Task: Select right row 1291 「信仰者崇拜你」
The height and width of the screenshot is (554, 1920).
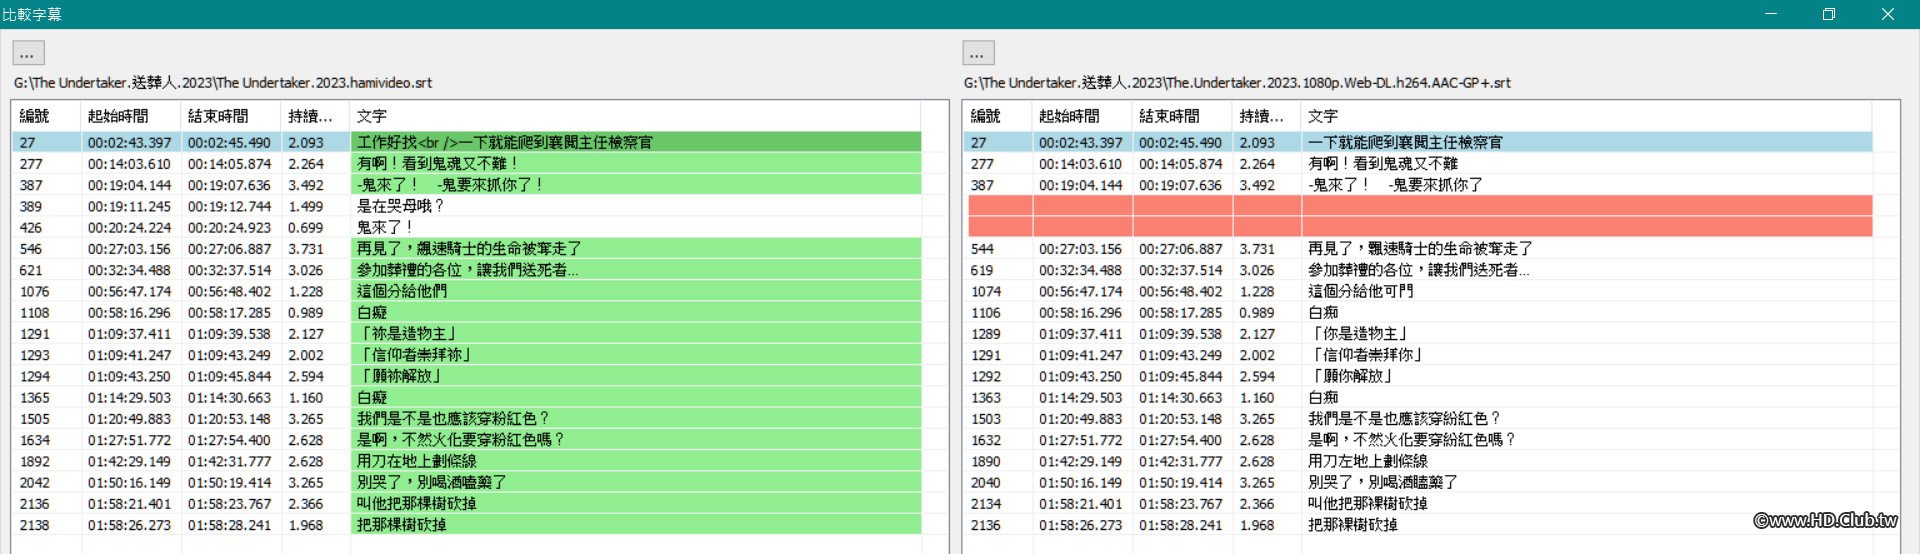Action: pyautogui.click(x=1366, y=355)
